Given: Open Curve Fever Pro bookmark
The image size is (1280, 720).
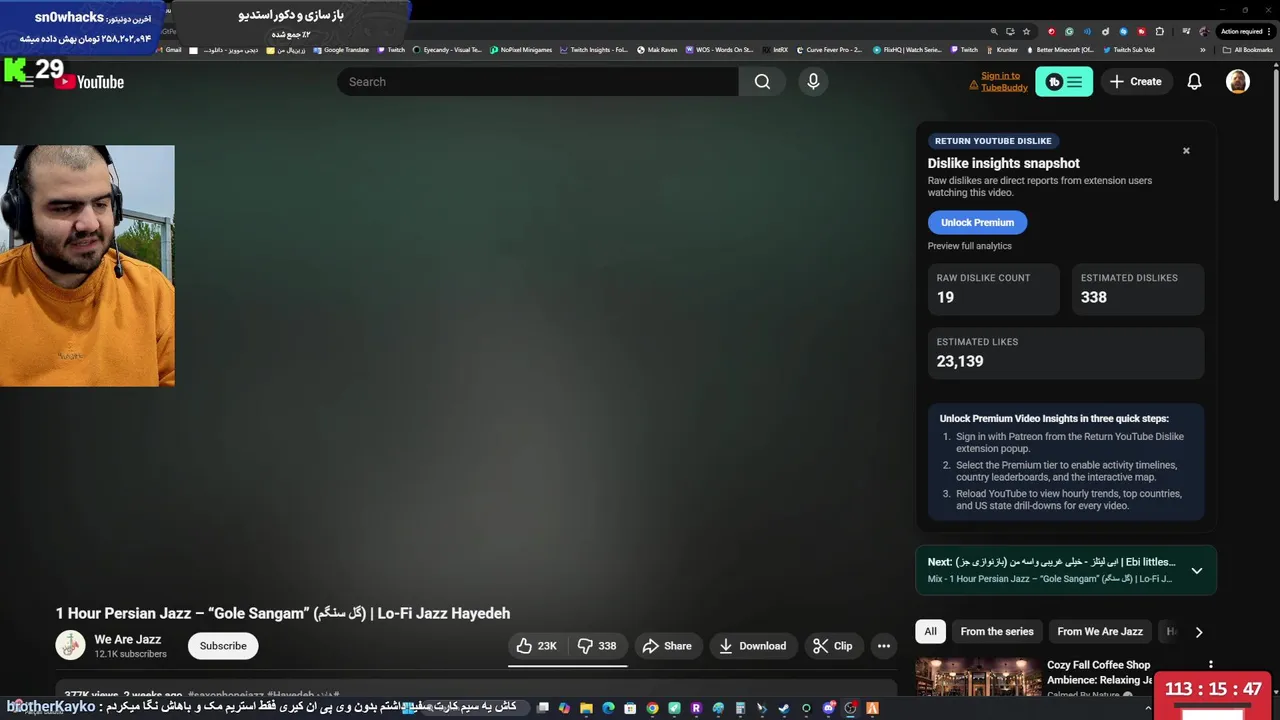Looking at the screenshot, I should [x=829, y=50].
